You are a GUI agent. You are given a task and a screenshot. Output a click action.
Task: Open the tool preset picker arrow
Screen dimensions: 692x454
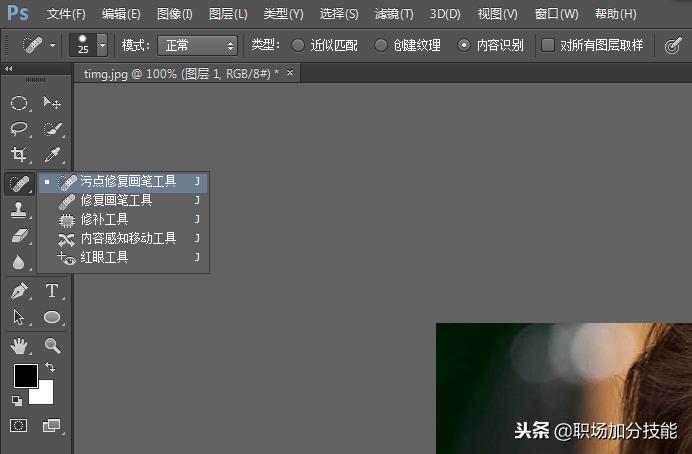pyautogui.click(x=53, y=45)
